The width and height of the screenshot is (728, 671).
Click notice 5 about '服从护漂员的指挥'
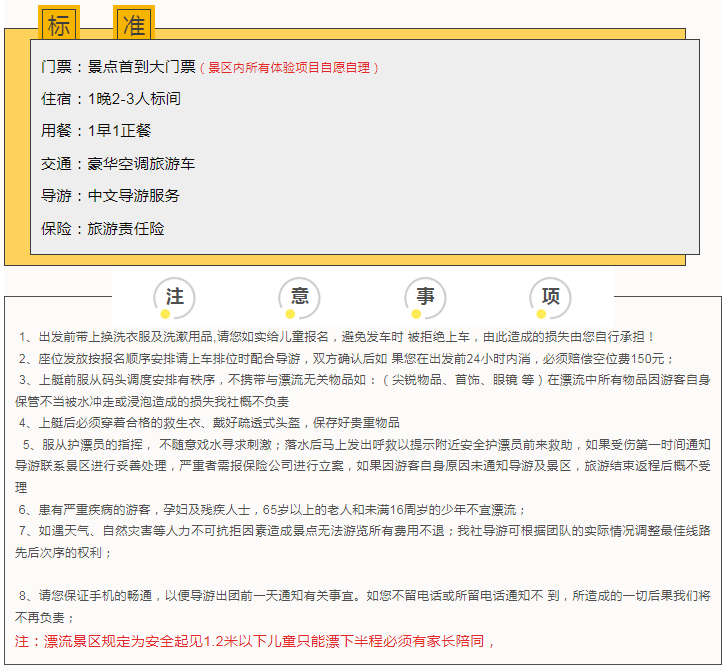click(x=366, y=445)
